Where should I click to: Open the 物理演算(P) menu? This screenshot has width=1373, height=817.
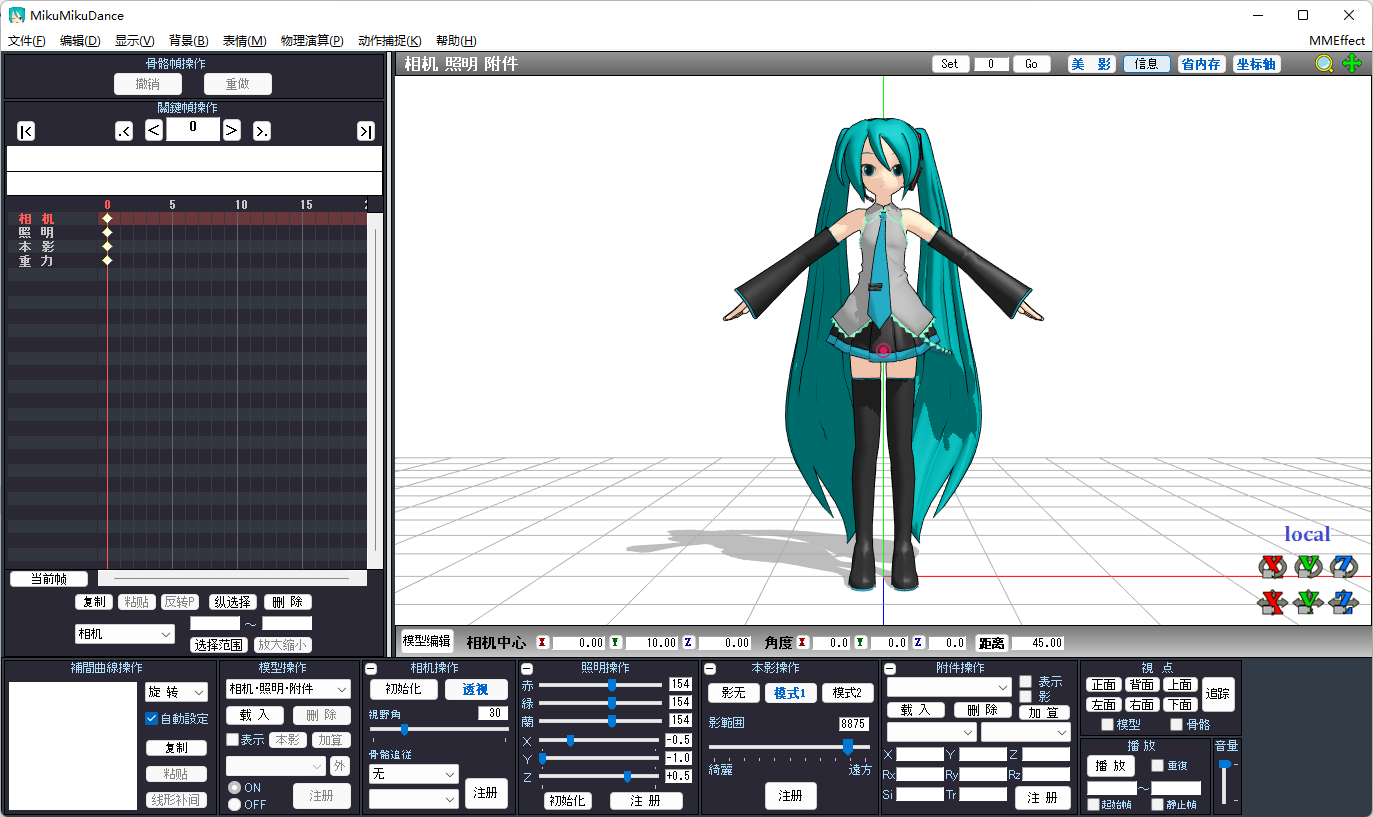312,41
